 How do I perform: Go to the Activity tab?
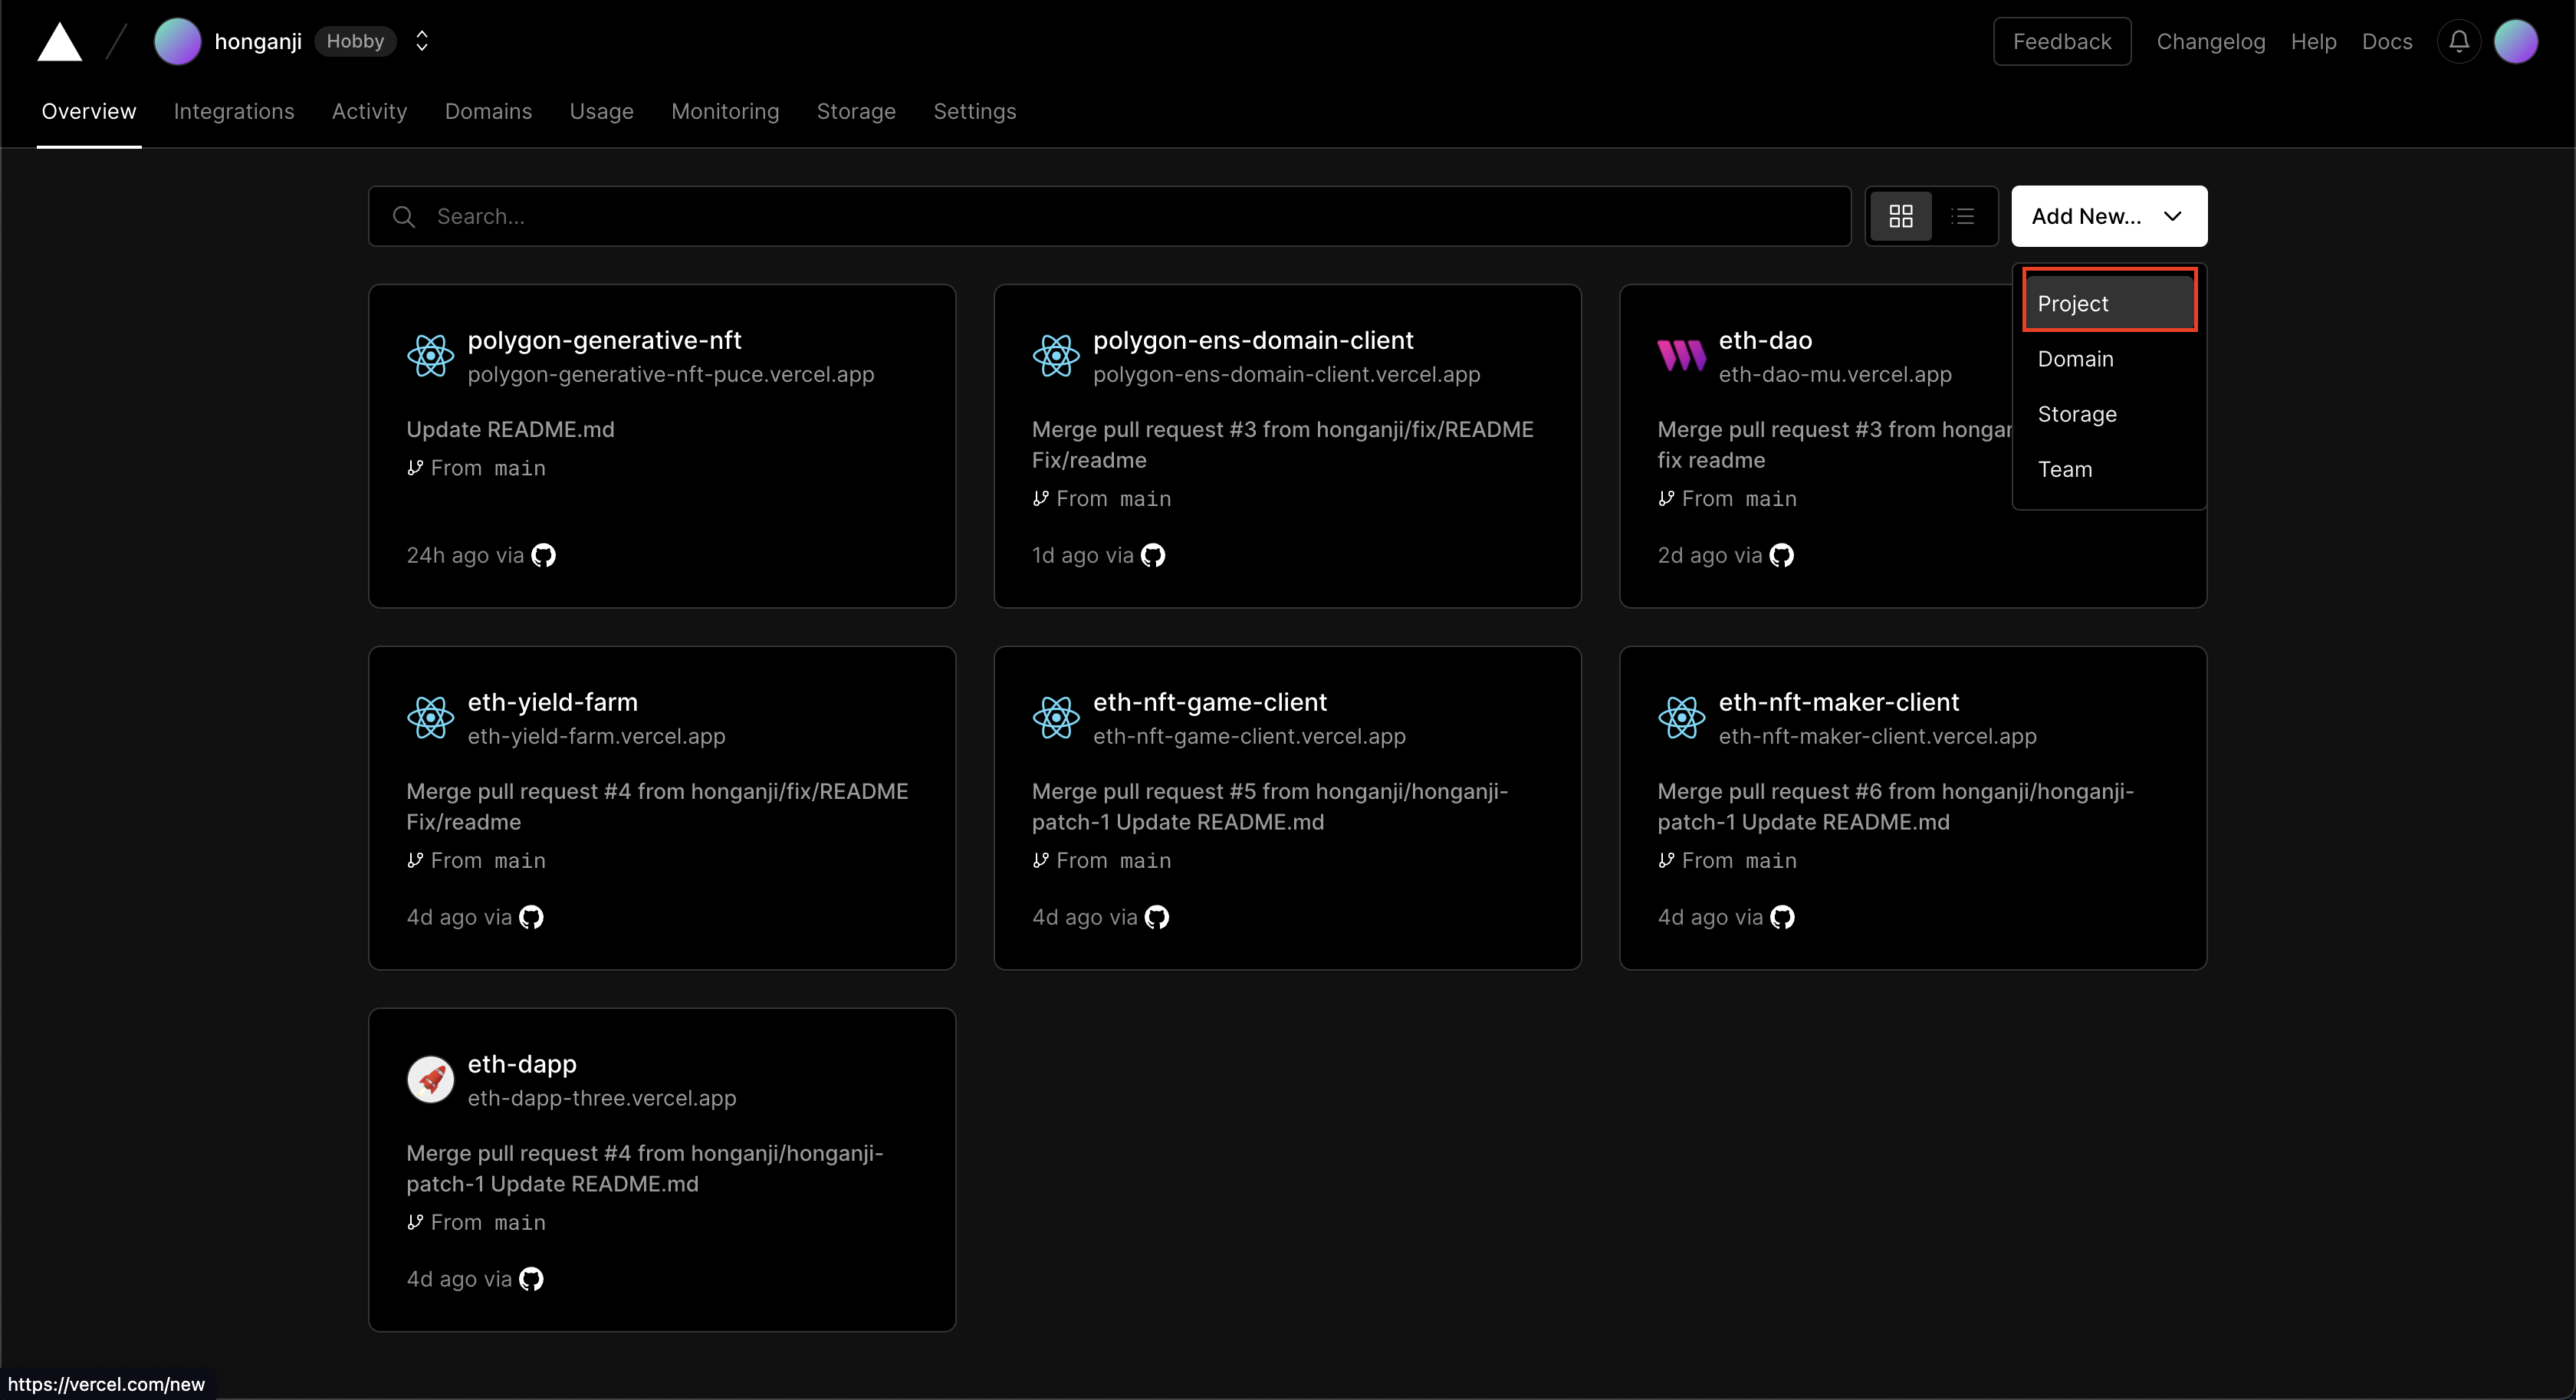(369, 111)
